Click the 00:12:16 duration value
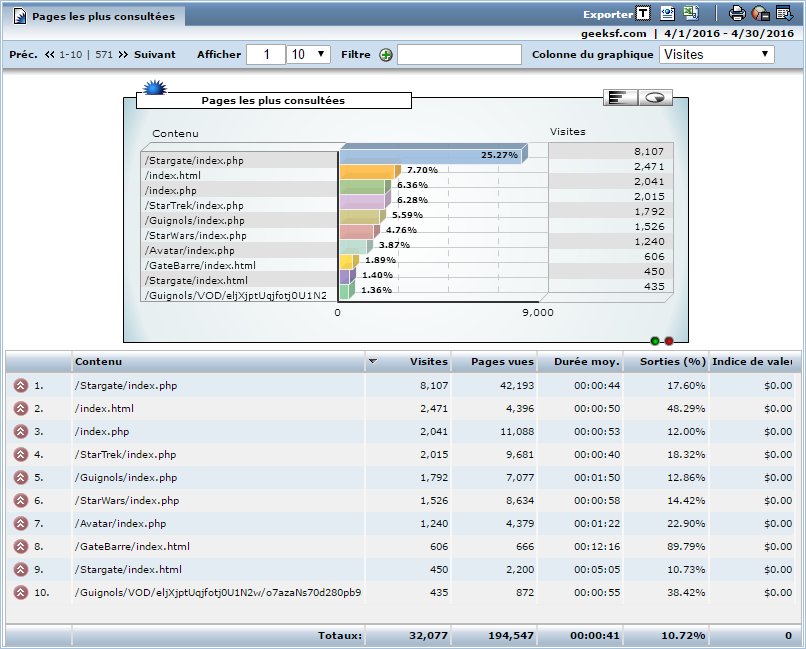This screenshot has width=806, height=649. point(597,546)
